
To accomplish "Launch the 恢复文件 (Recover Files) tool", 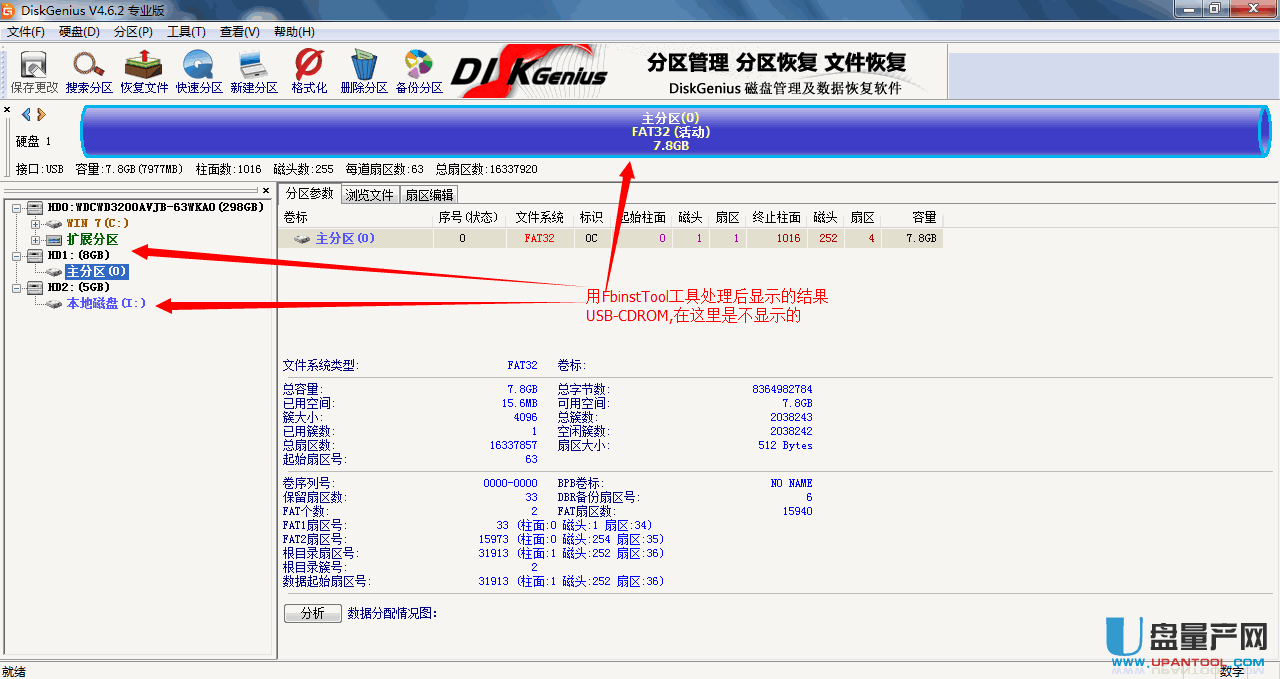I will tap(144, 72).
